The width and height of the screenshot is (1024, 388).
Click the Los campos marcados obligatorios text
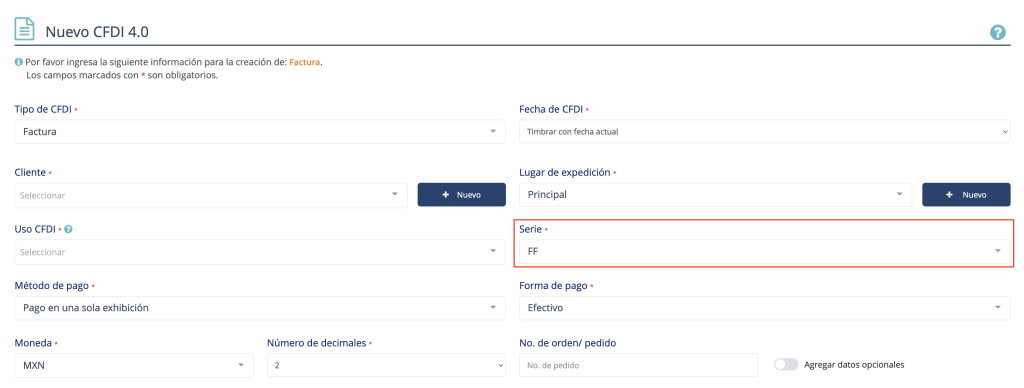(x=121, y=75)
